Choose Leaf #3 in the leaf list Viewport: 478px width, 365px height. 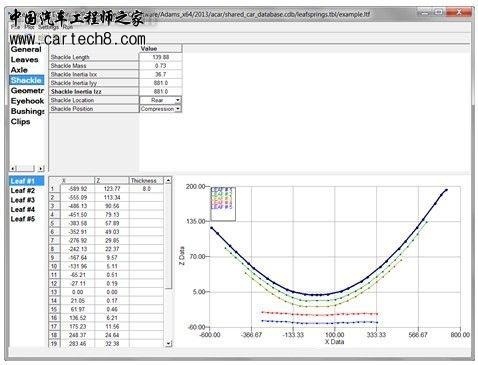(23, 200)
